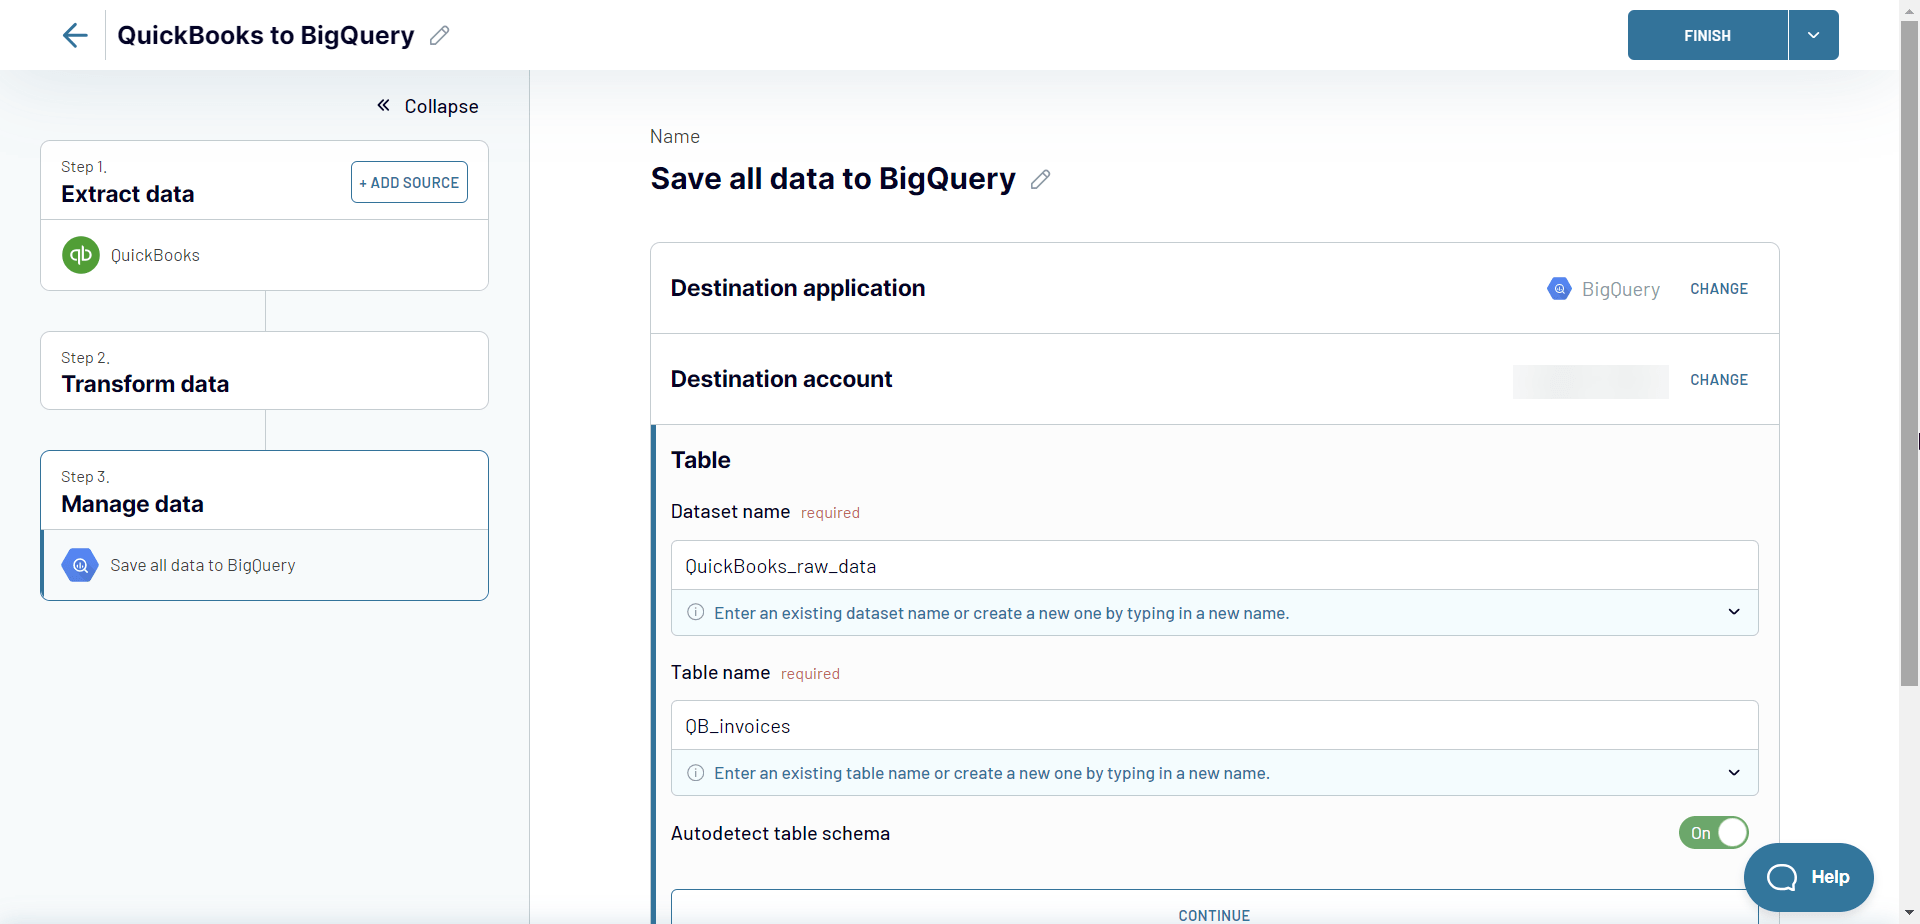Screen dimensions: 1920x924
Task: Click the info icon under Table name
Action: coord(696,773)
